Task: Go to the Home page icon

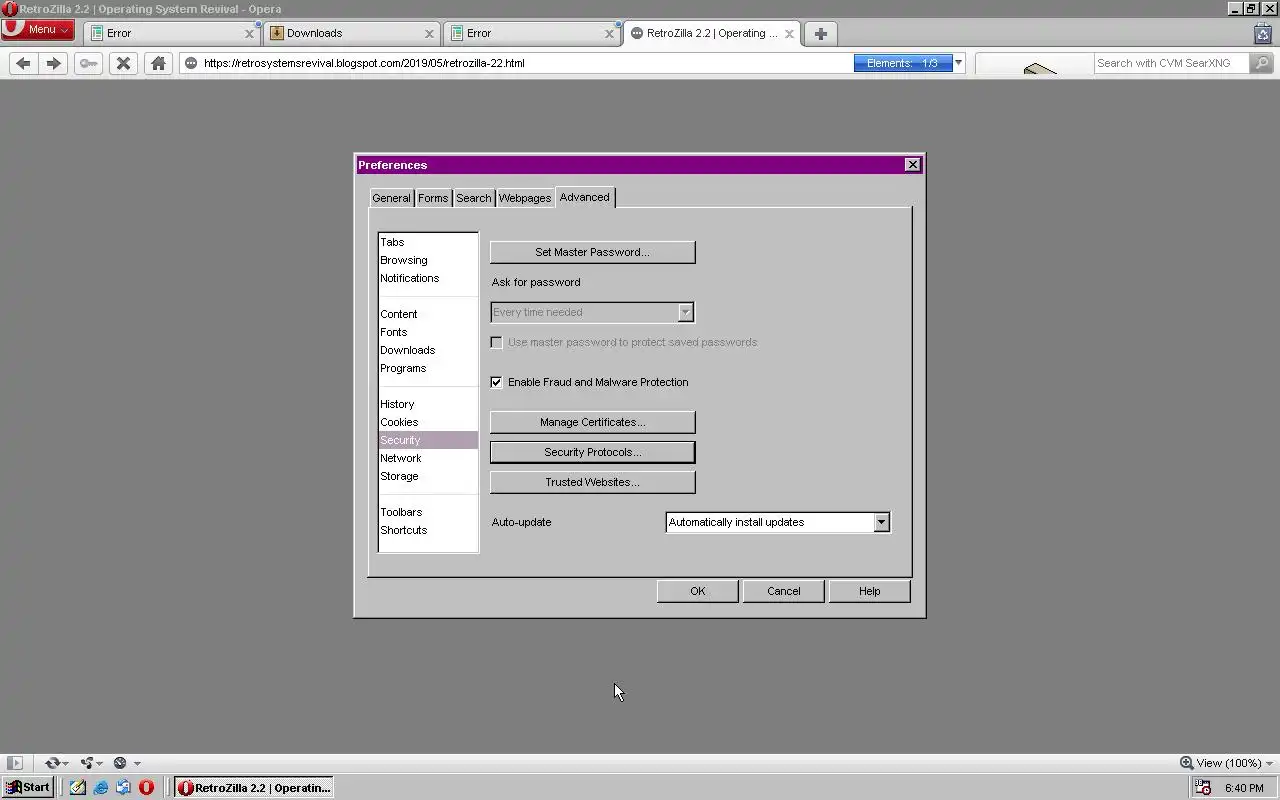Action: (158, 63)
